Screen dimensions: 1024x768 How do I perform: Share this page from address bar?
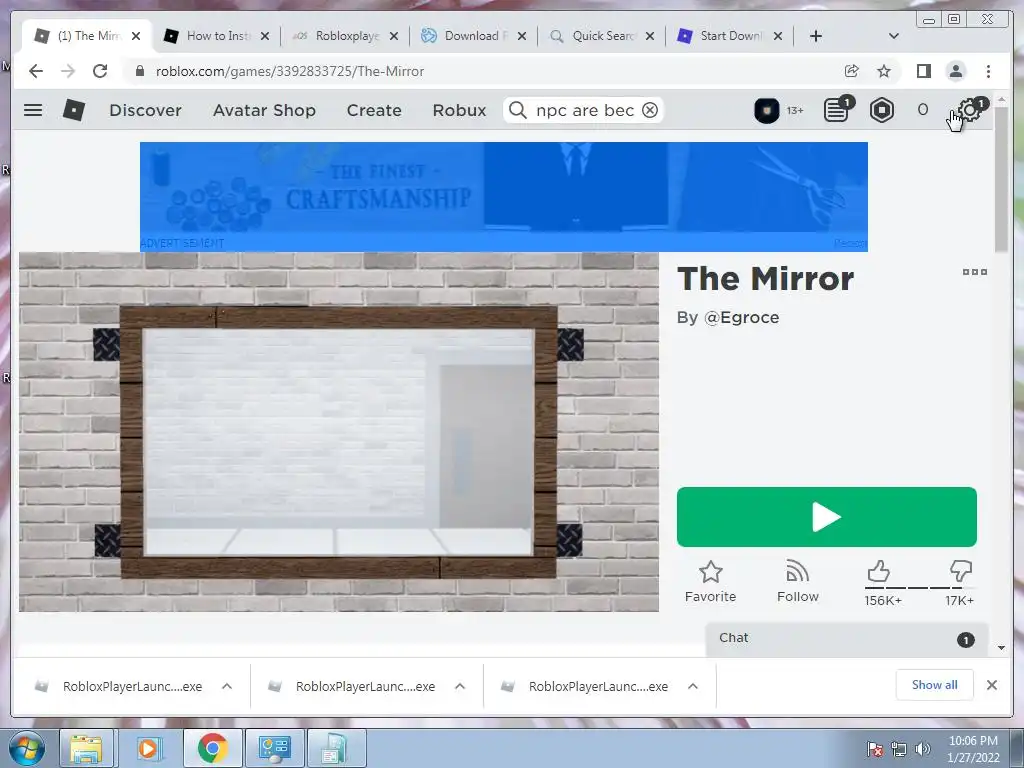(851, 71)
